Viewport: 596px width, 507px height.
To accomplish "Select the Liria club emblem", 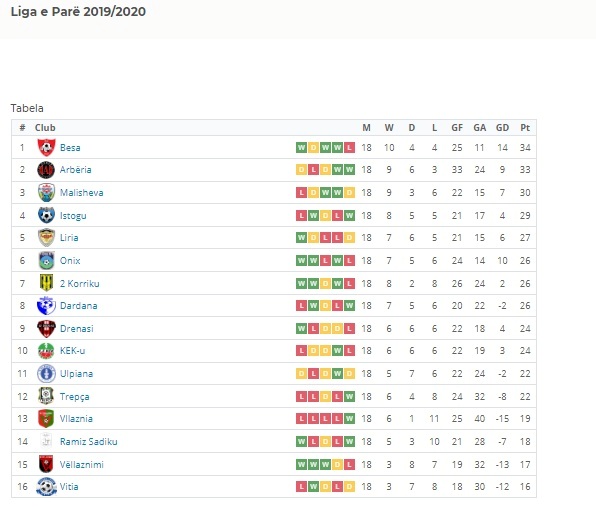I will tap(46, 238).
